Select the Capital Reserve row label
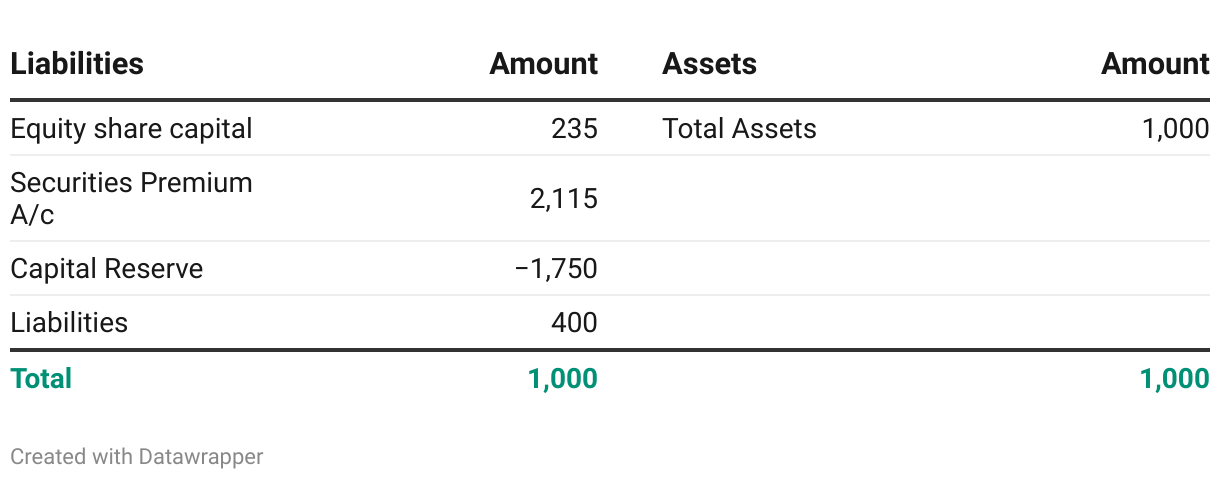Viewport: 1220px width, 480px height. (x=107, y=269)
